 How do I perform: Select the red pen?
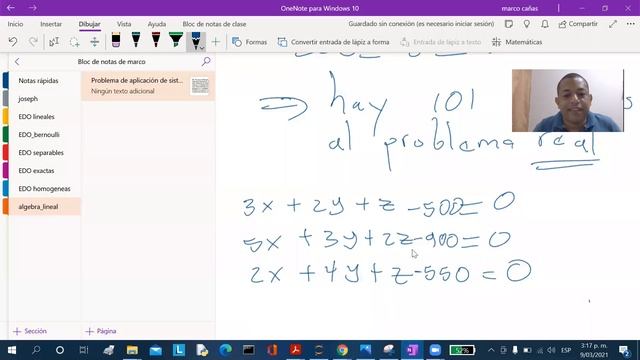(156, 40)
